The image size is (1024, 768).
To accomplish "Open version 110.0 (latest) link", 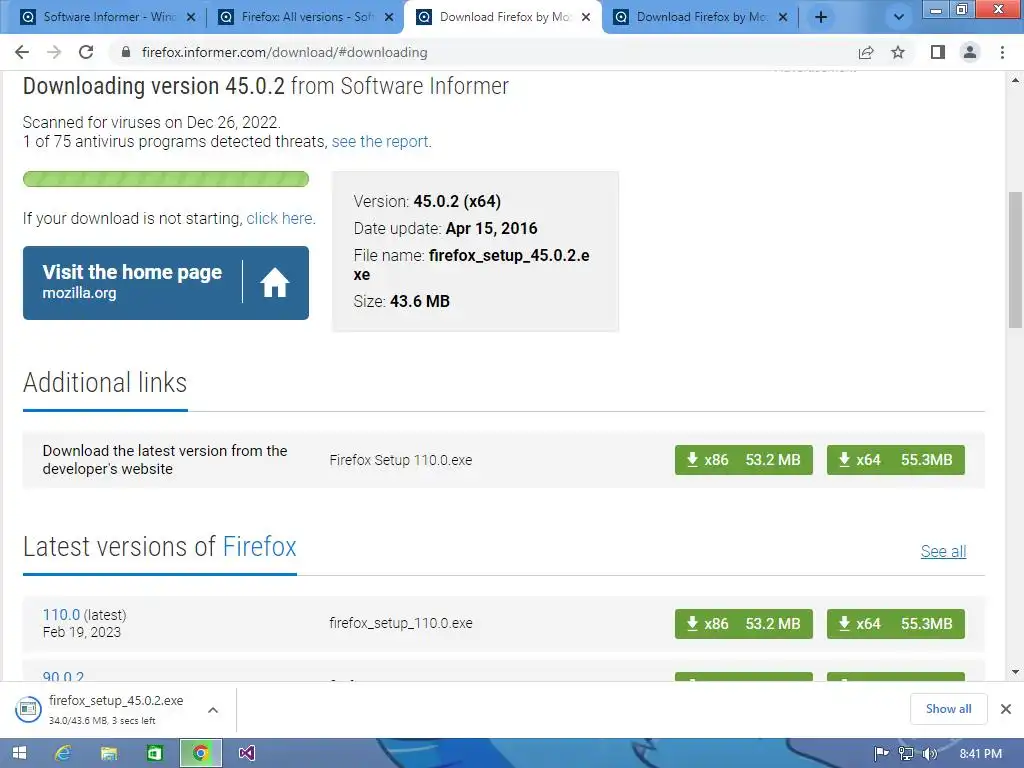I will click(x=61, y=615).
